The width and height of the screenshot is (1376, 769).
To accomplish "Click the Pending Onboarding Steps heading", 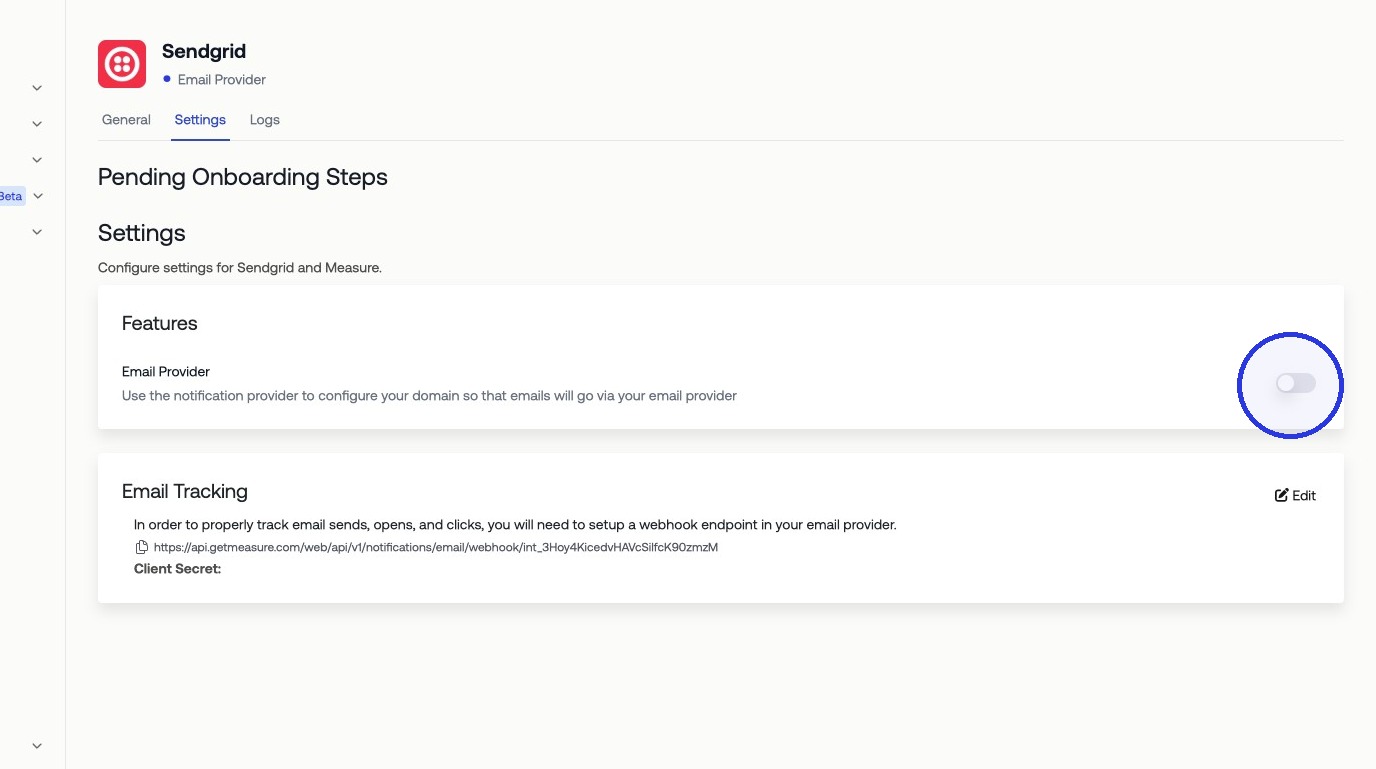I will point(243,177).
